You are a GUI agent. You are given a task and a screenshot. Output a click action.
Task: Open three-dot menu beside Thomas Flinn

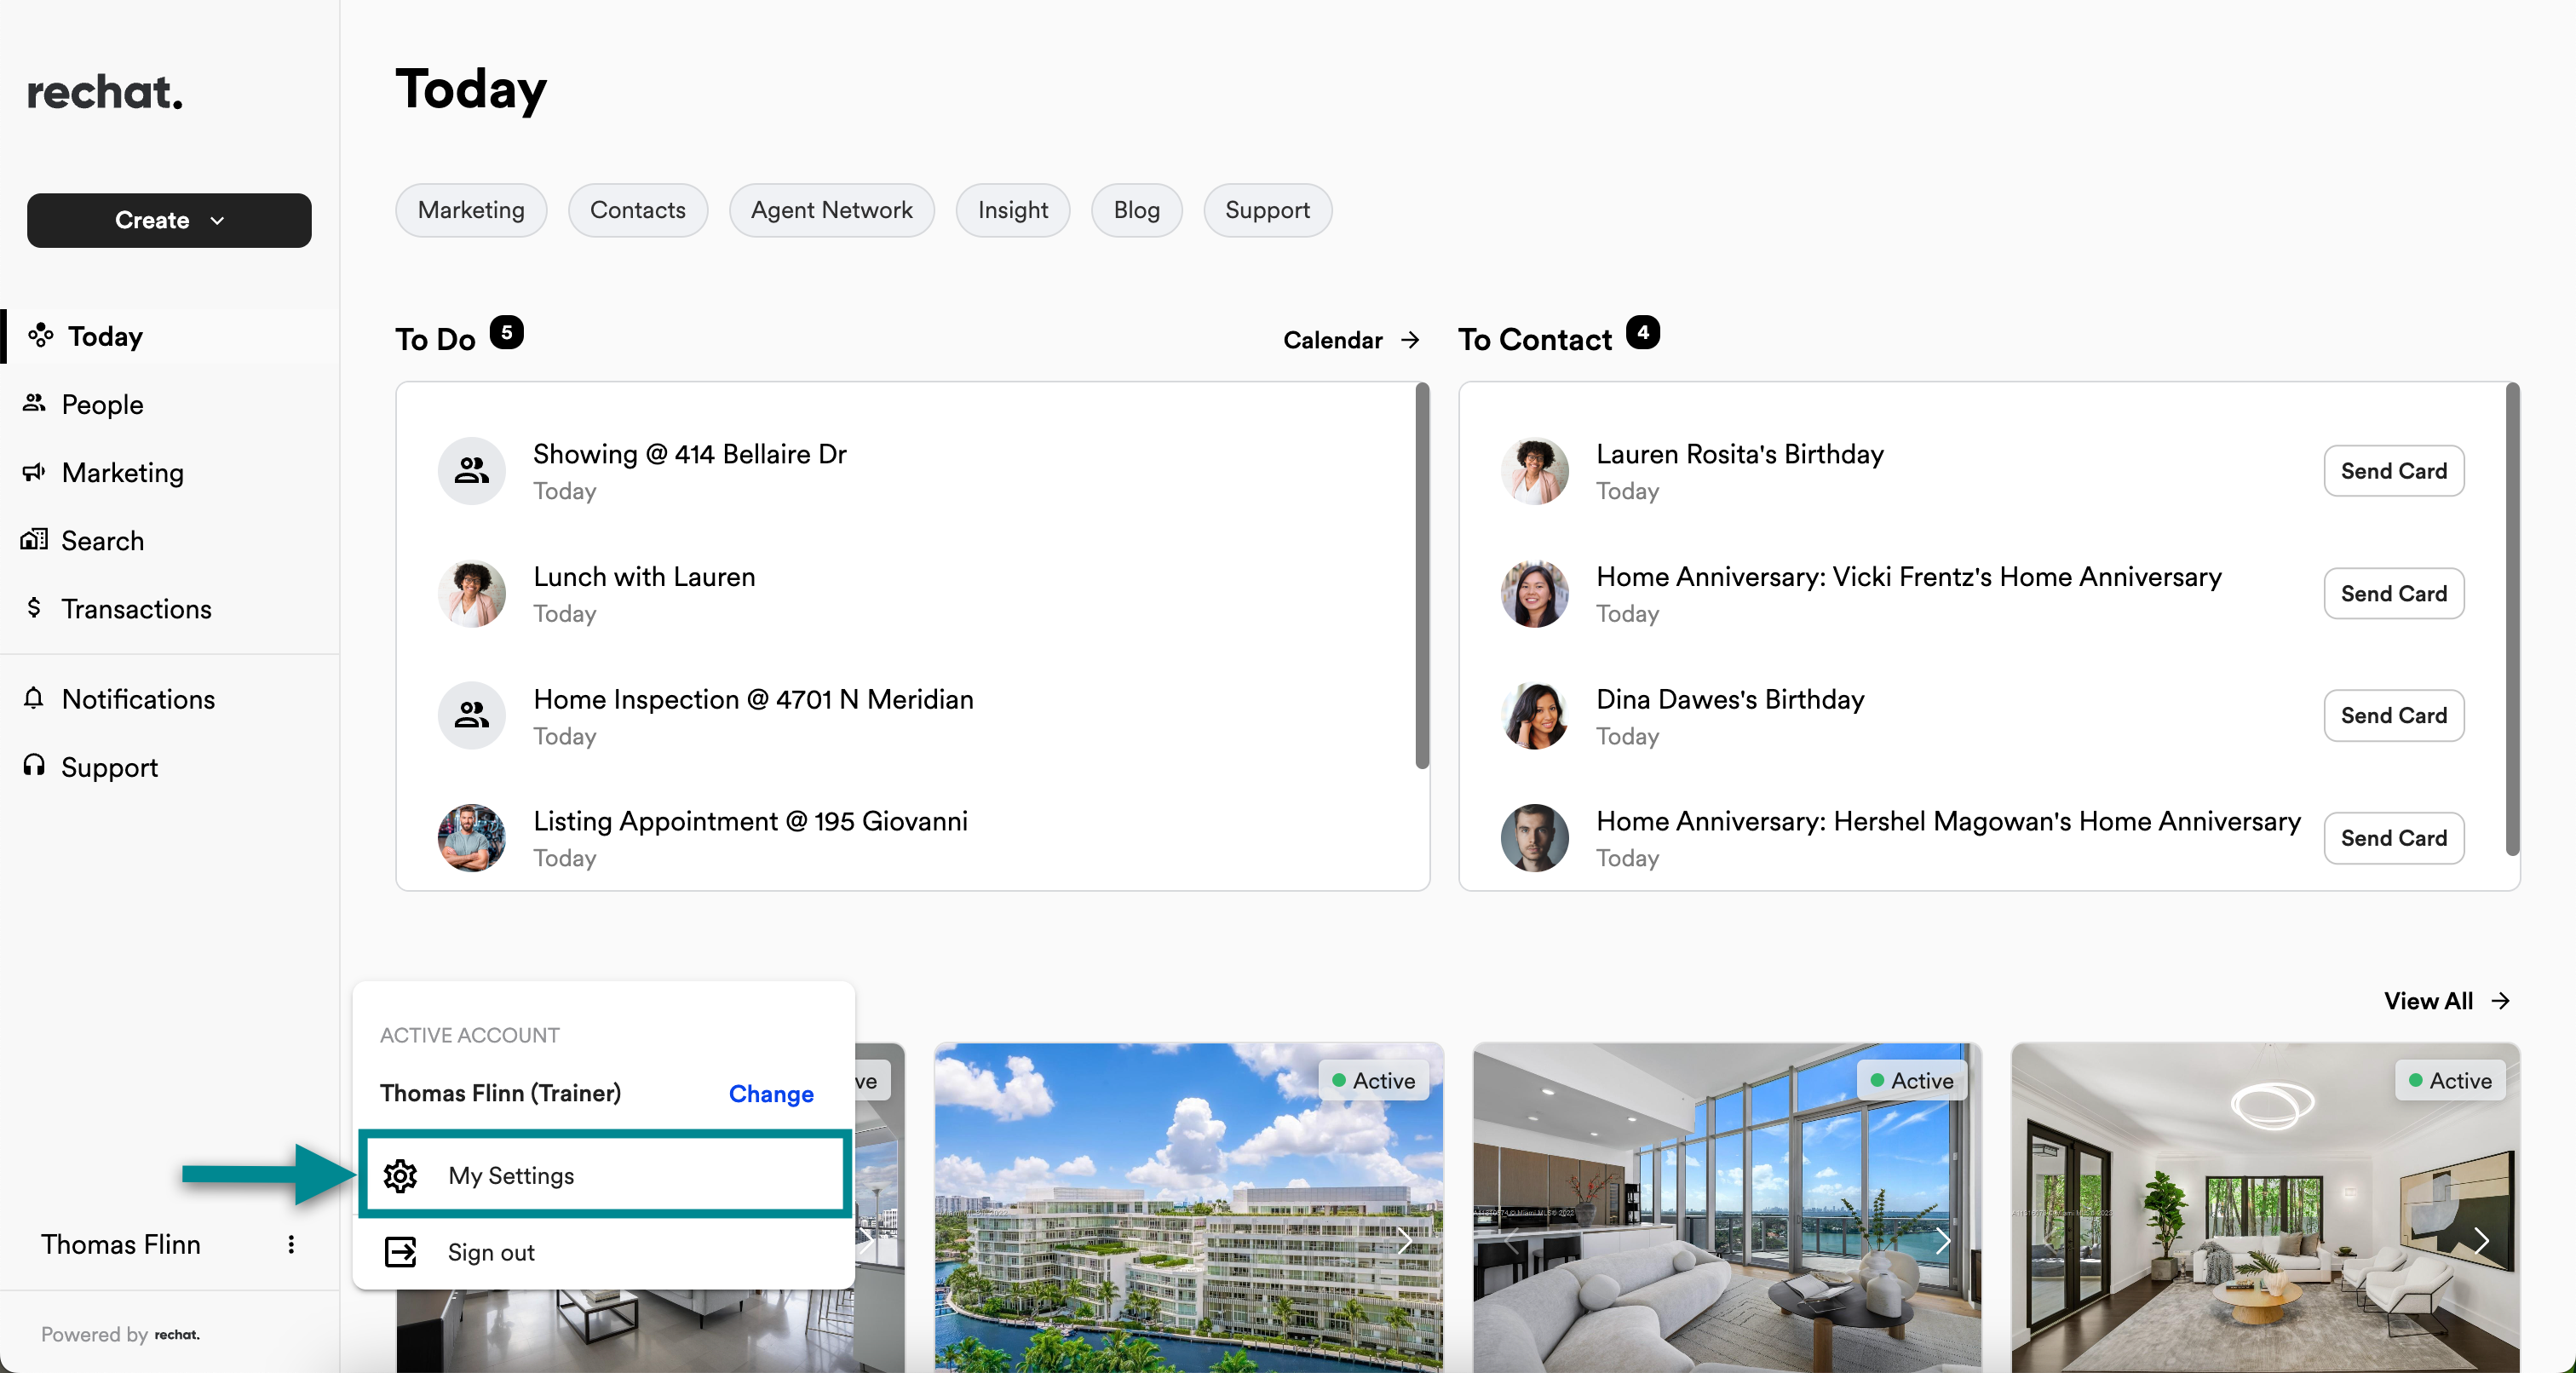(x=291, y=1244)
